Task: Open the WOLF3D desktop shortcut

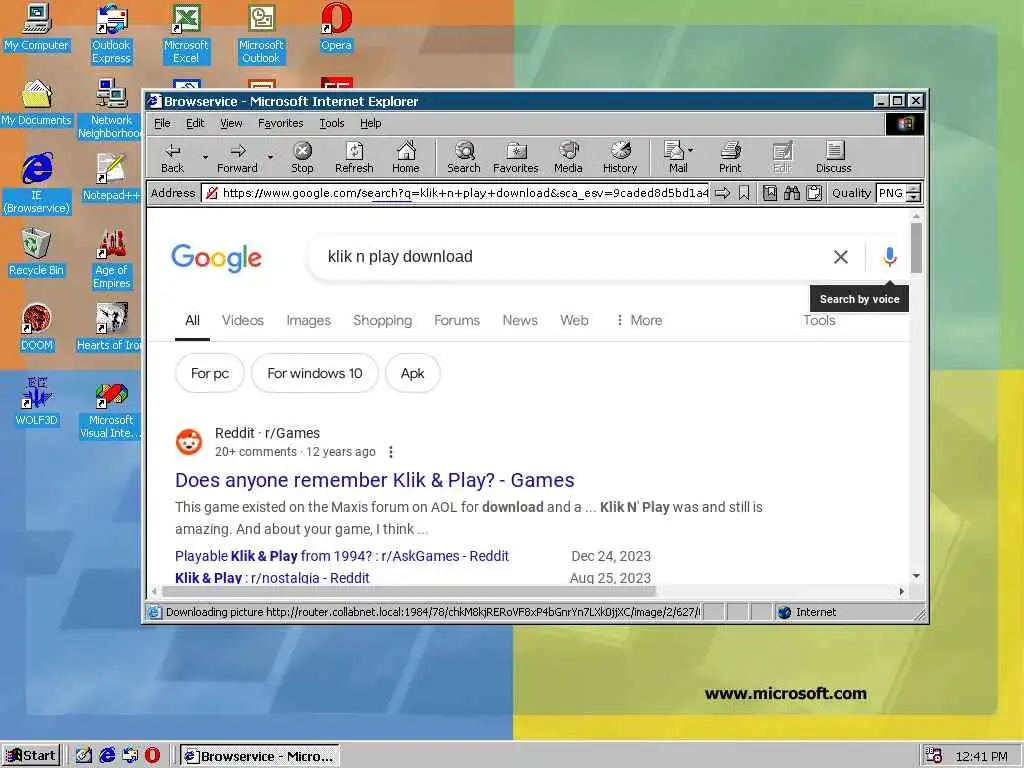Action: pyautogui.click(x=37, y=402)
